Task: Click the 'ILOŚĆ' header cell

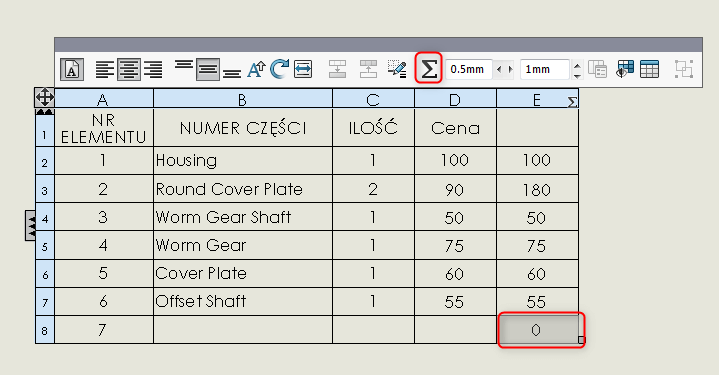Action: (373, 128)
